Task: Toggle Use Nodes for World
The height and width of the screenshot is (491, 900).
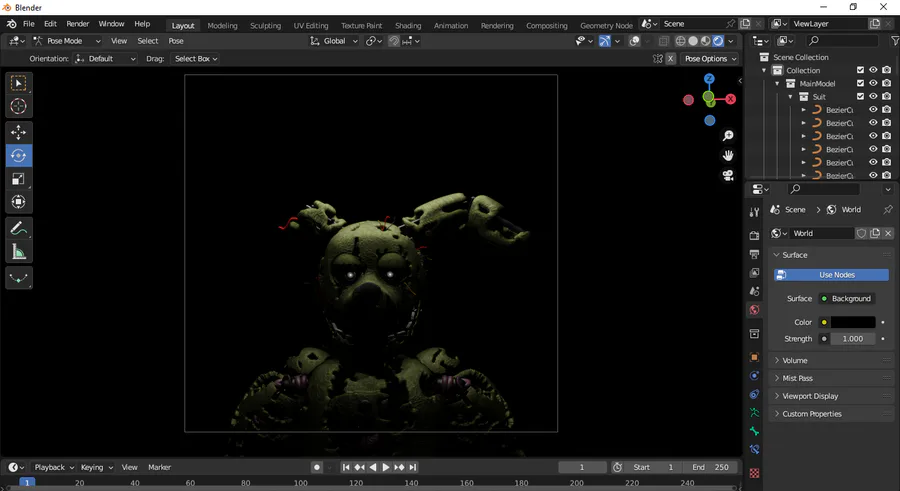Action: click(x=831, y=275)
